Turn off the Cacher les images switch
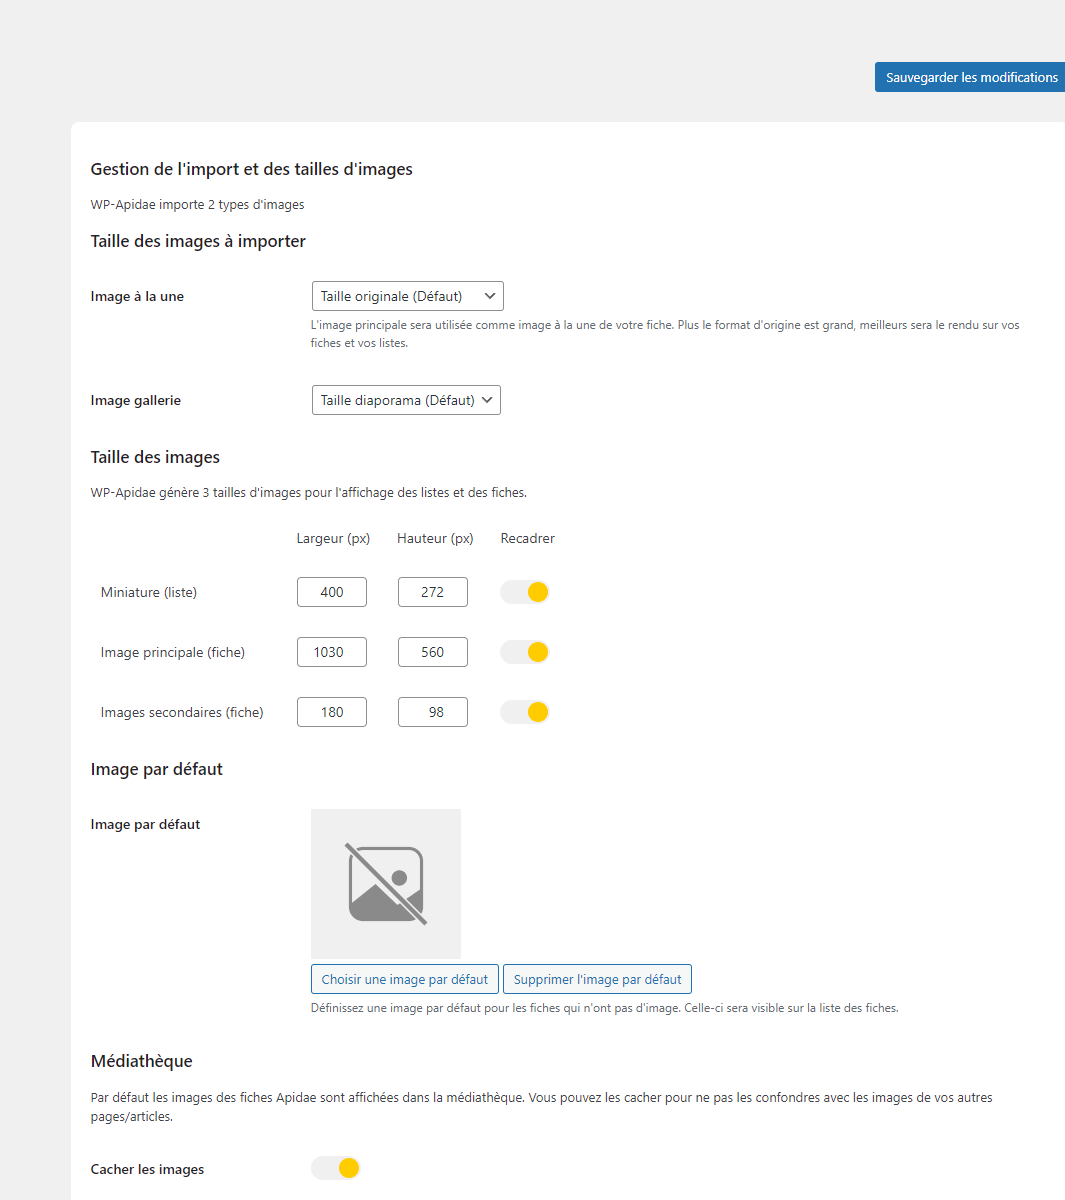1065x1200 pixels. (336, 1168)
